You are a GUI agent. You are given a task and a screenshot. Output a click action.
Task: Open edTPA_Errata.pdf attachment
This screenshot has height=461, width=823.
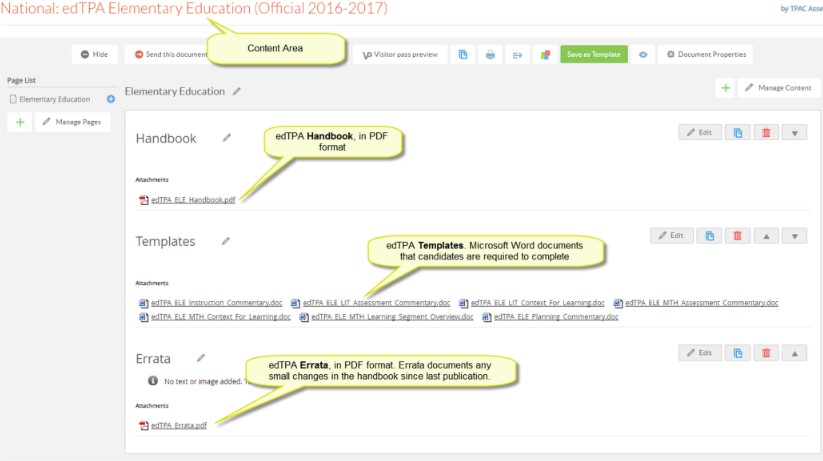pos(179,426)
